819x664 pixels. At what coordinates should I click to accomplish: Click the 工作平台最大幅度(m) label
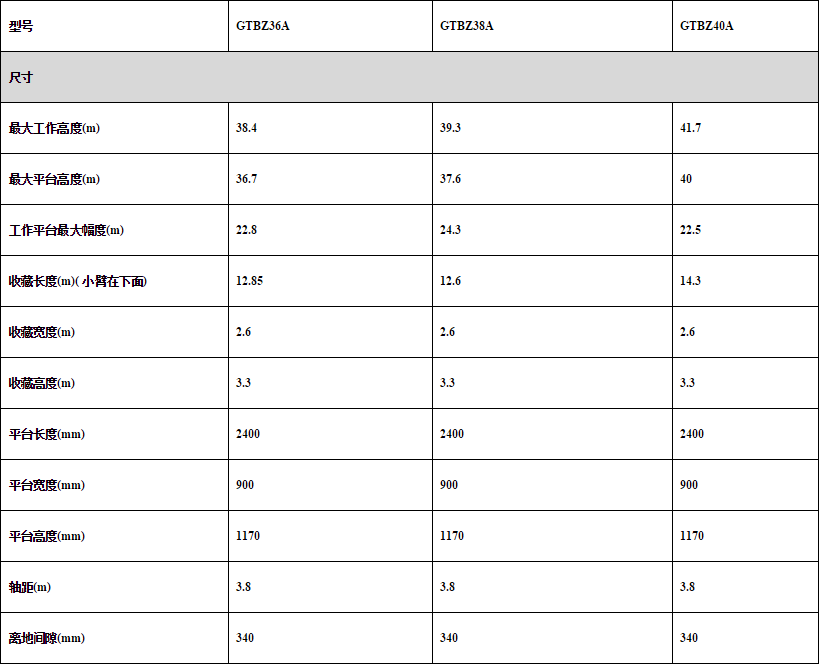click(x=67, y=230)
